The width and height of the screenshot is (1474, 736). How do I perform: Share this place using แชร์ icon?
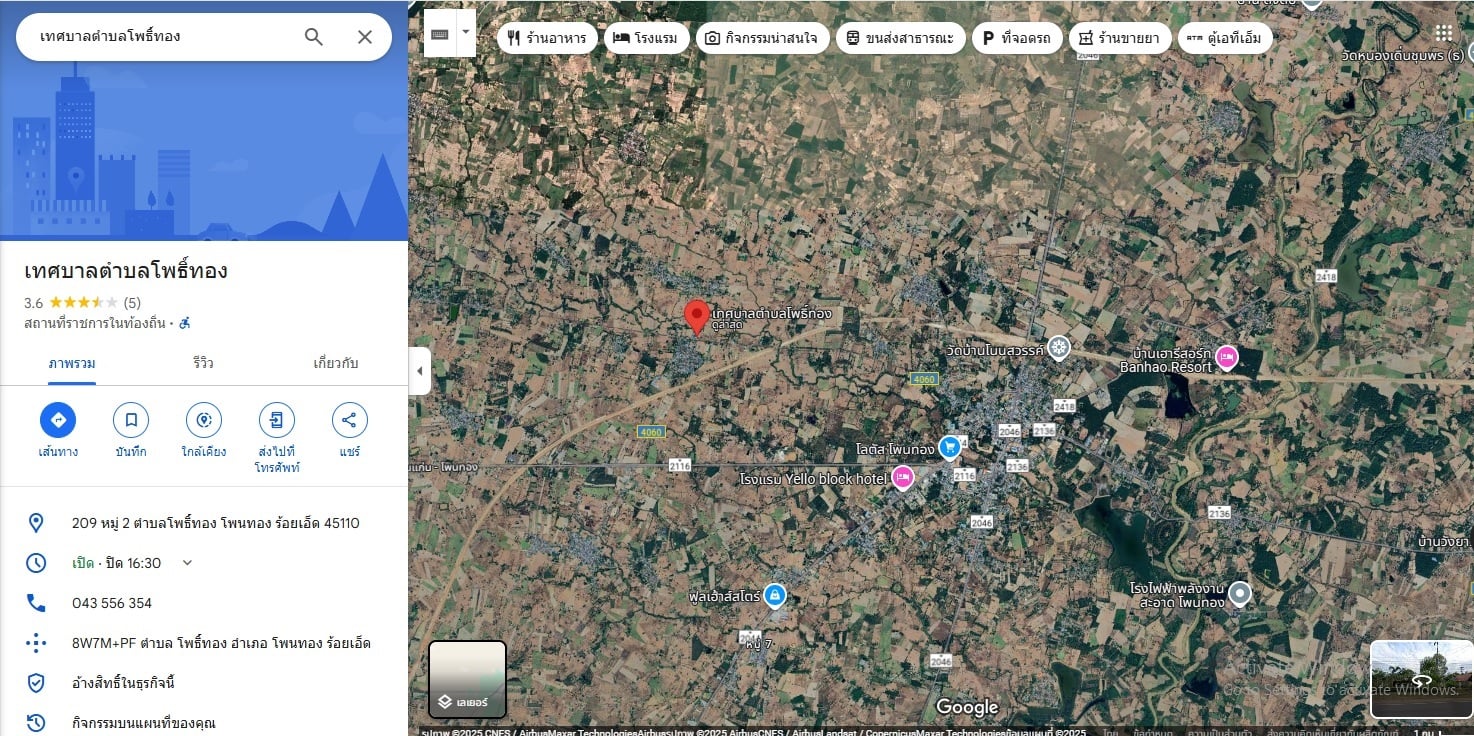tap(349, 420)
